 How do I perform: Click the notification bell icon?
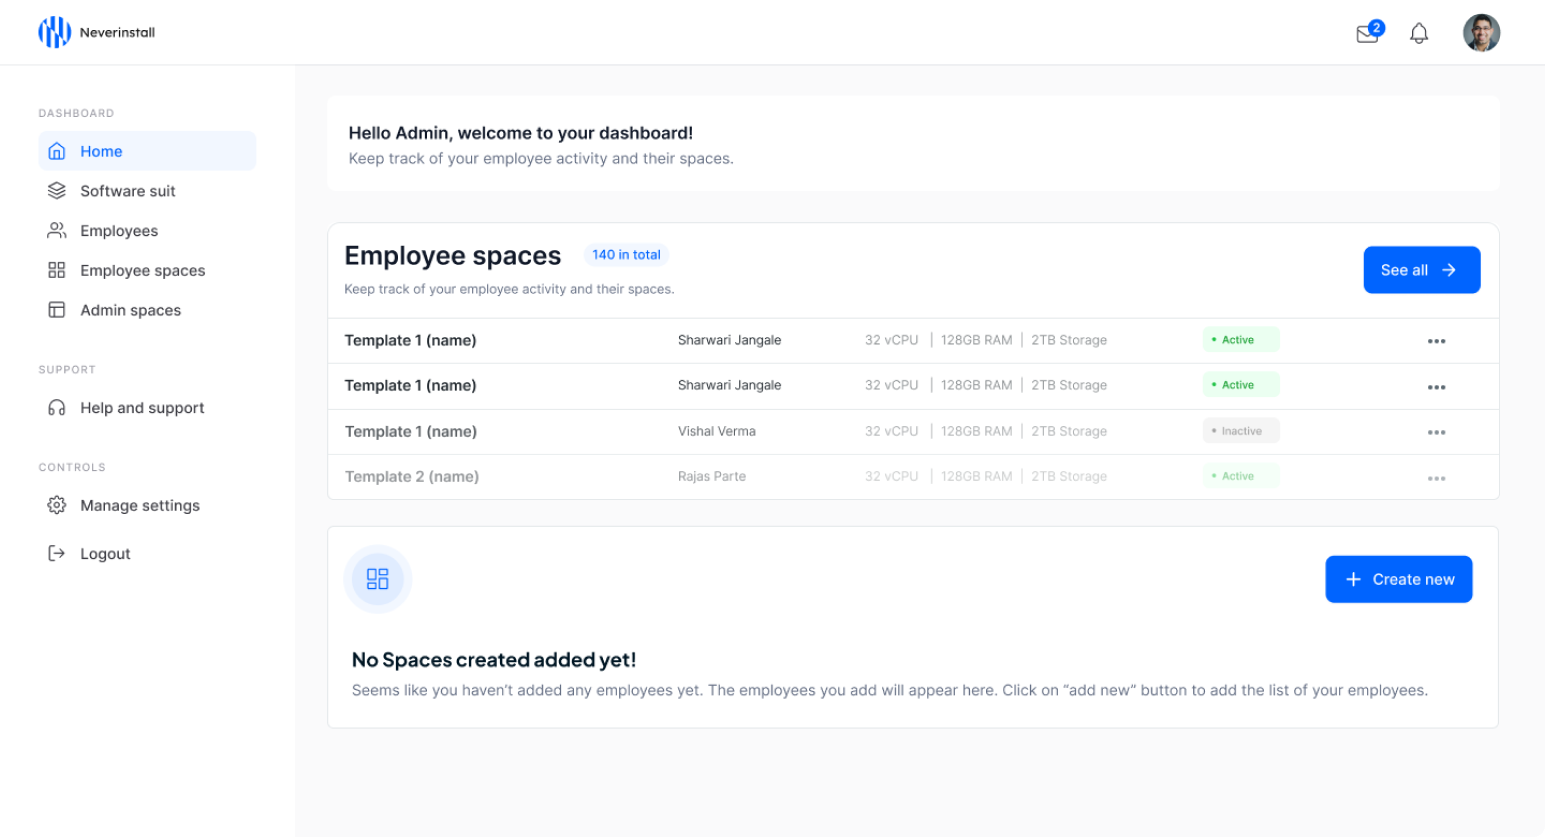click(x=1419, y=34)
